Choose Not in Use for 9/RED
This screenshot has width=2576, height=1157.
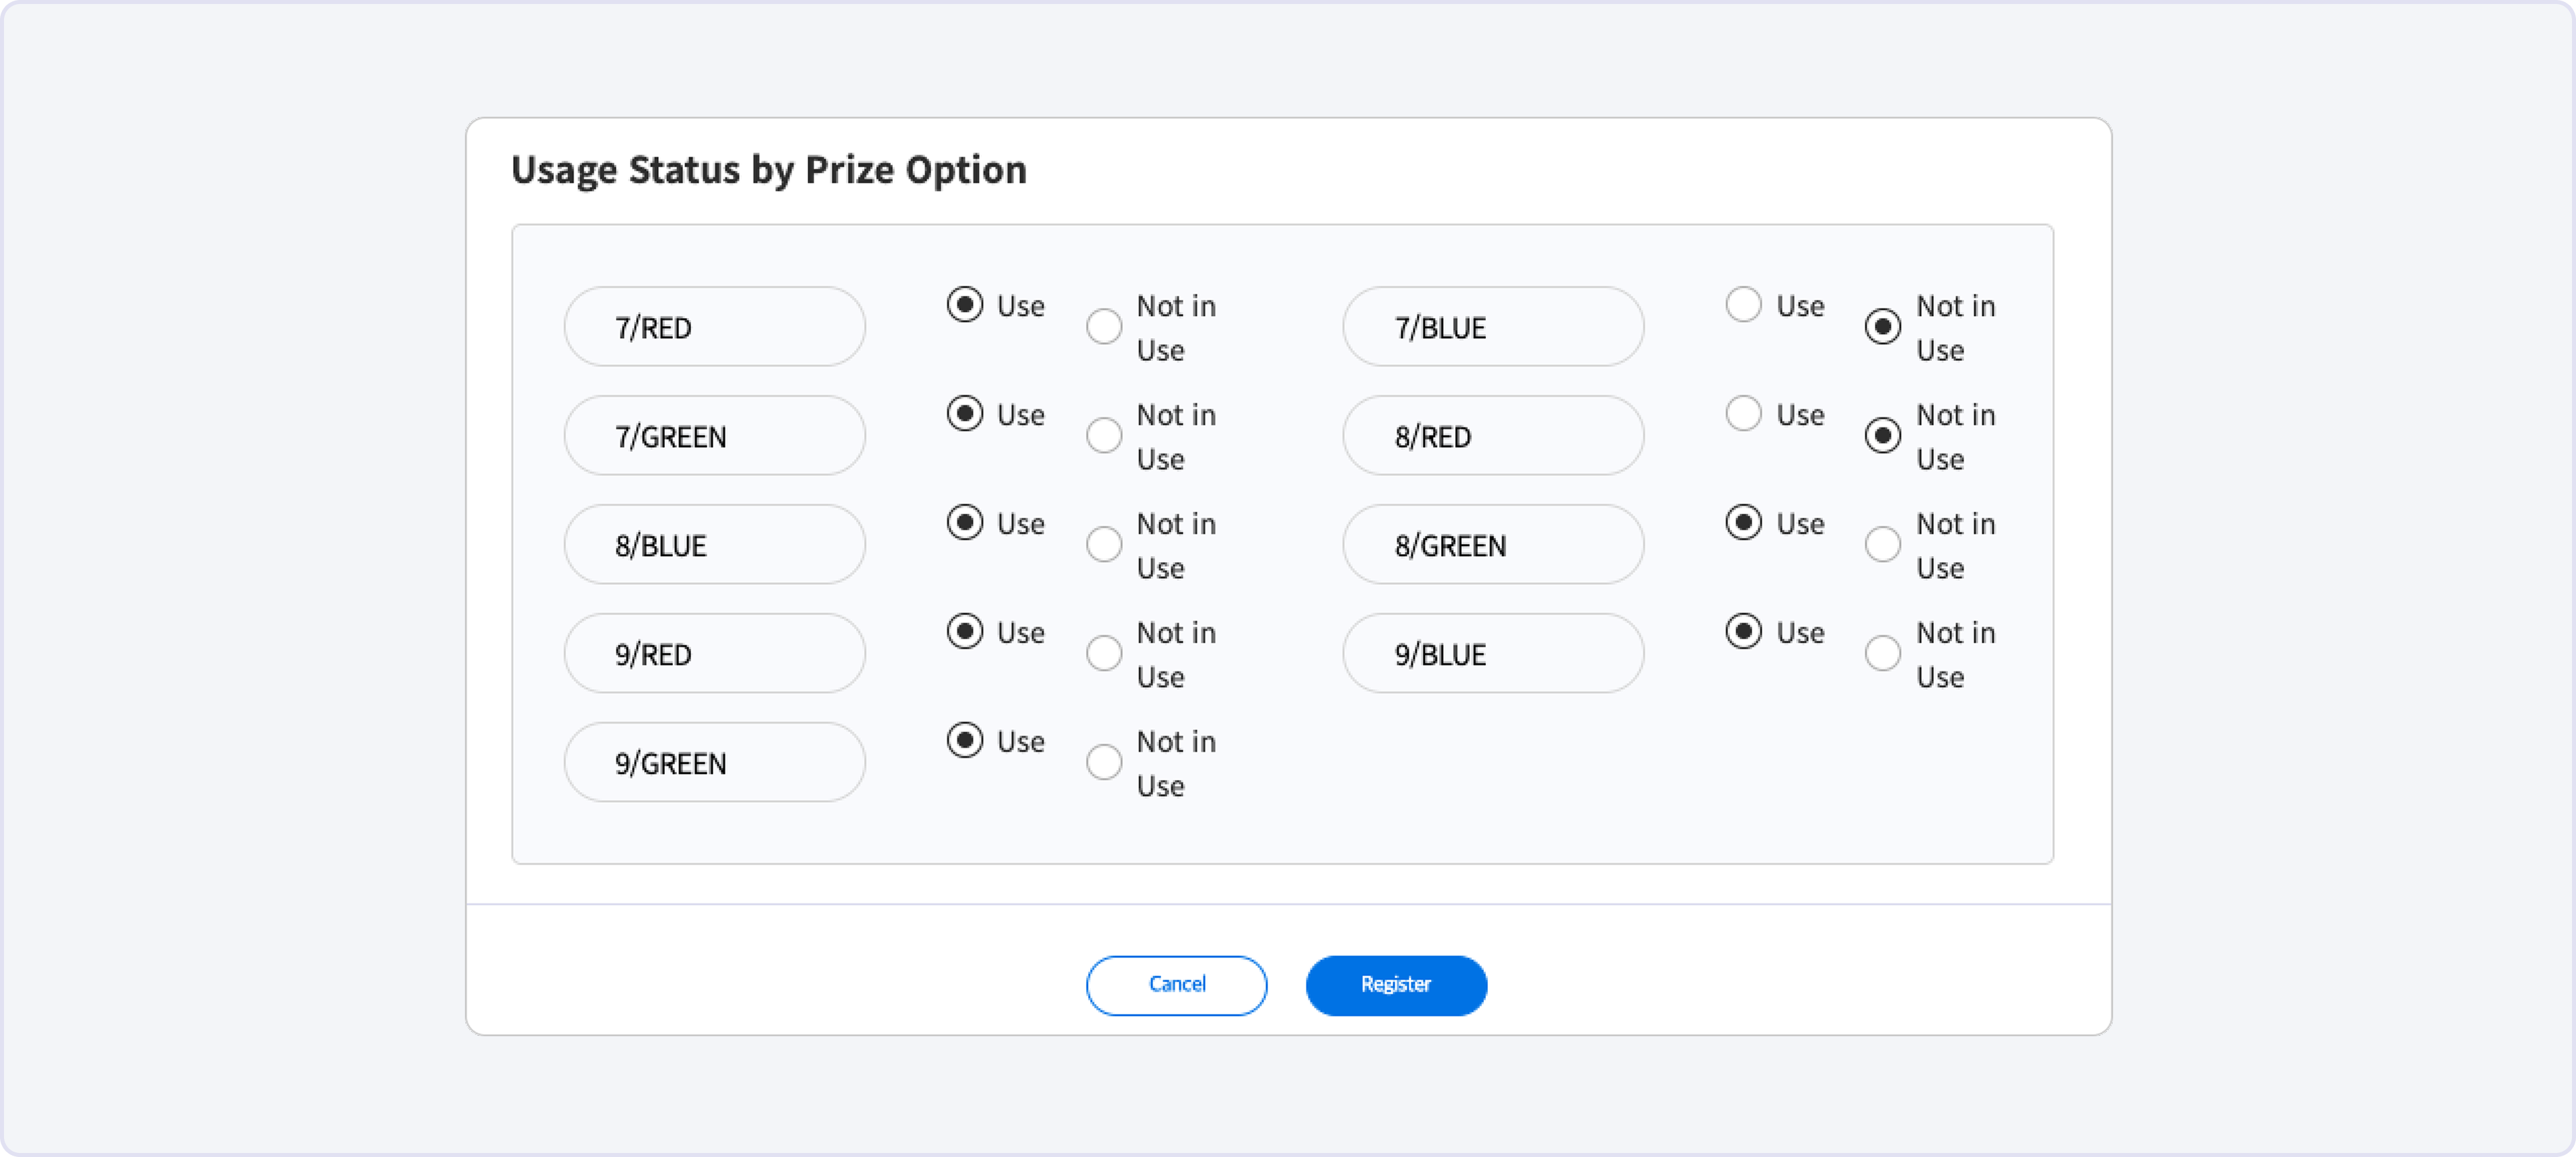[x=1104, y=654]
